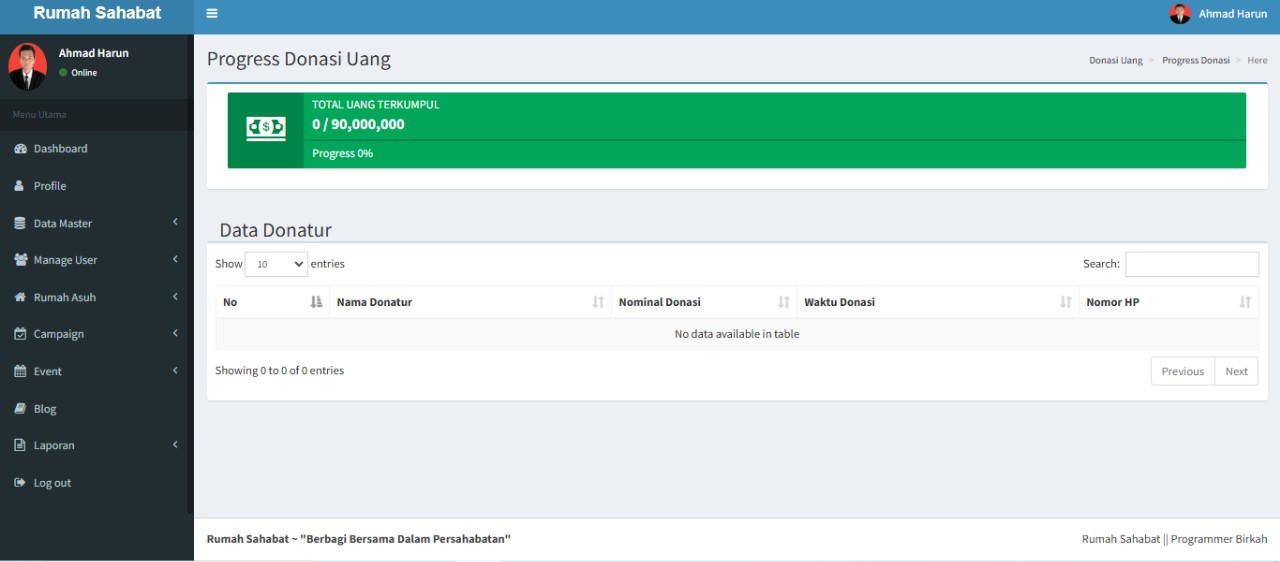Sort the table by the No column
The height and width of the screenshot is (562, 1280).
(272, 302)
